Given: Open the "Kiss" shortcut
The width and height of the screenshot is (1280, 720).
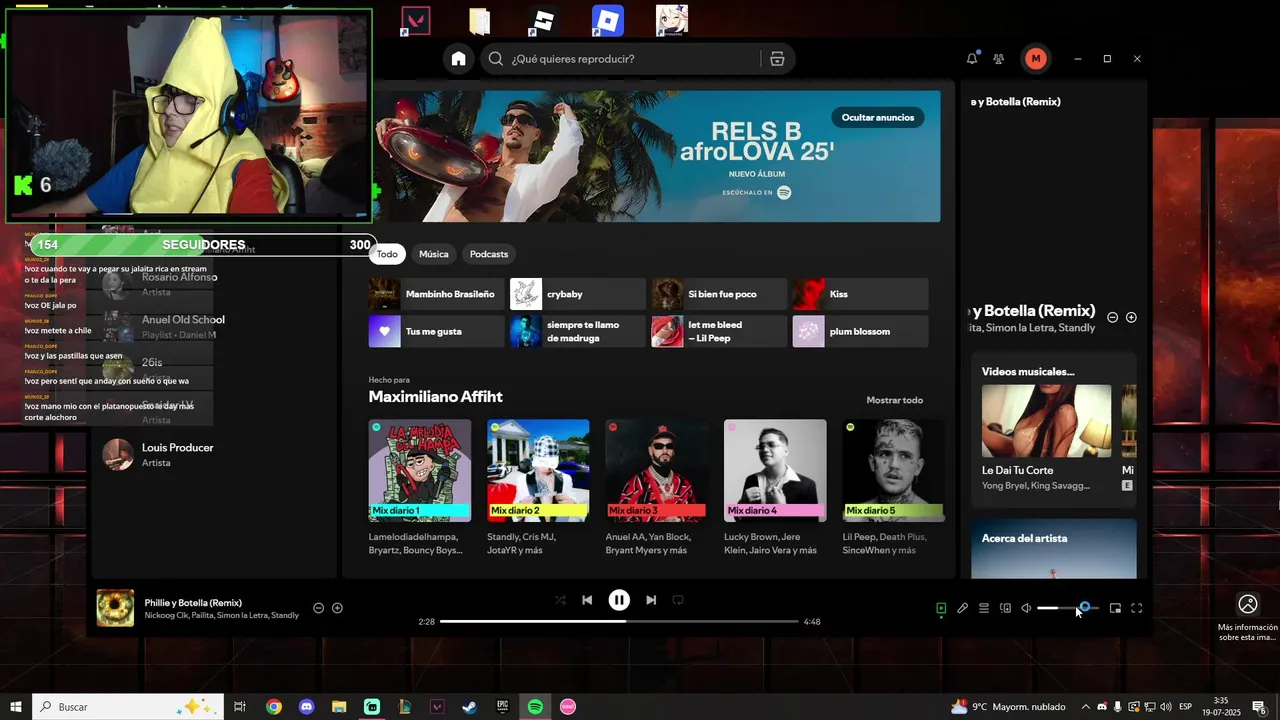Looking at the screenshot, I should pos(860,294).
